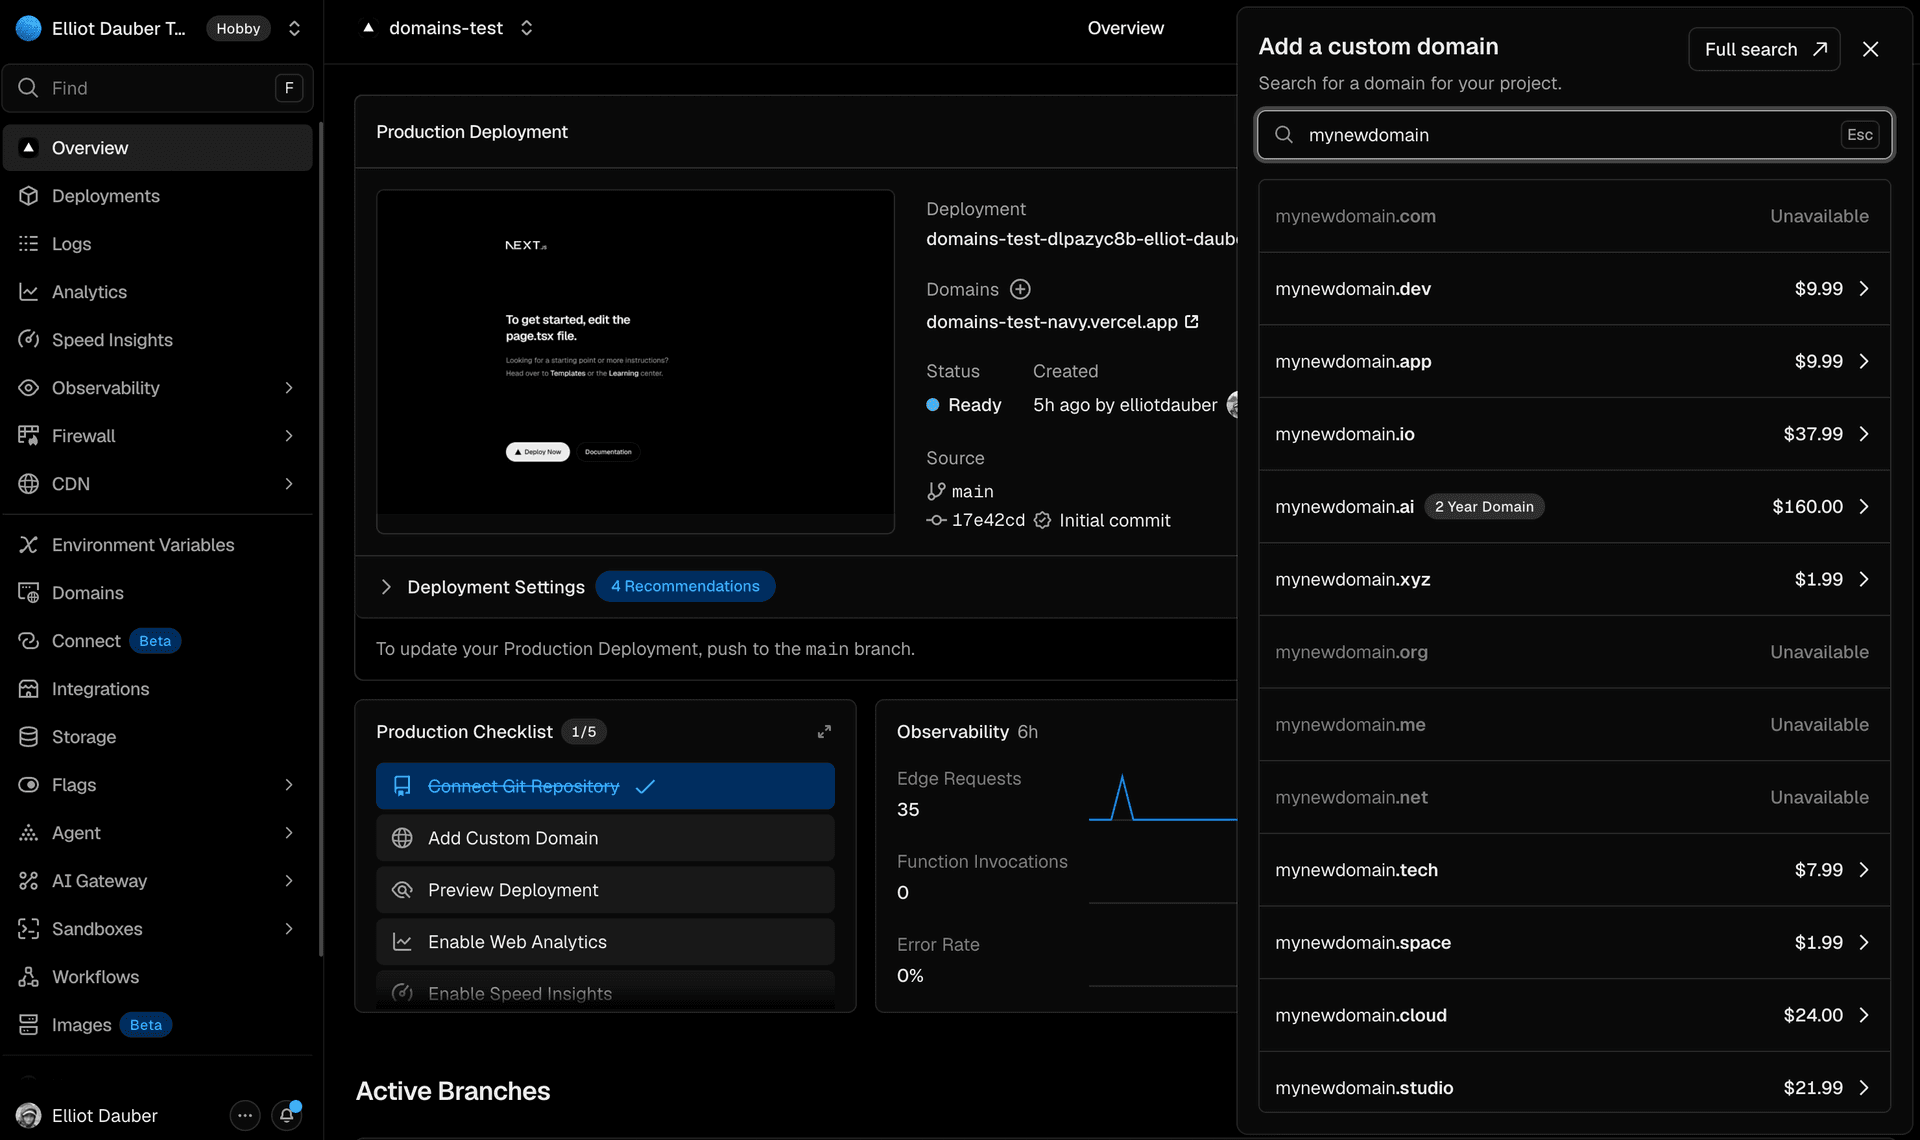Image resolution: width=1920 pixels, height=1140 pixels.
Task: Click the domain search input field
Action: point(1574,135)
